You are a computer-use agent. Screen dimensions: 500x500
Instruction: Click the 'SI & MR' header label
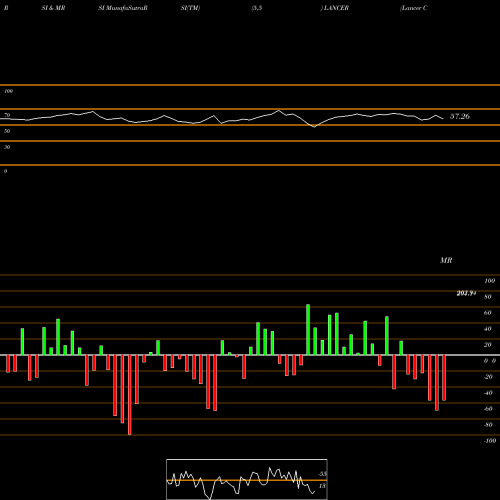coord(53,8)
